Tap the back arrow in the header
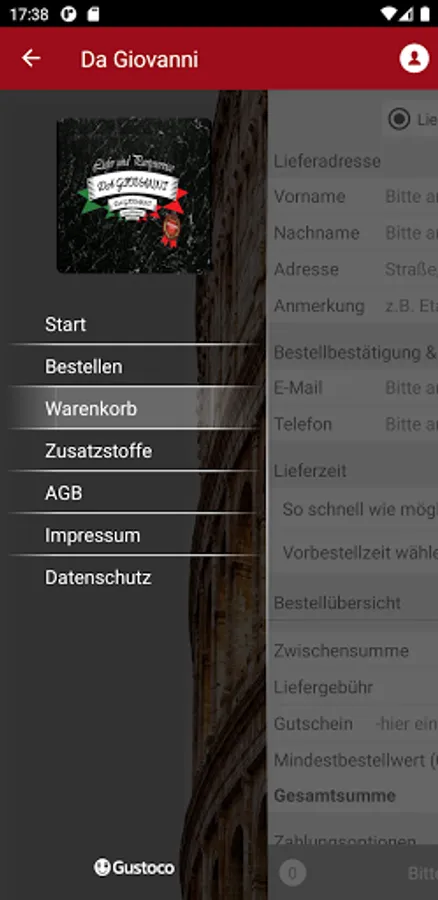The image size is (438, 900). (31, 58)
